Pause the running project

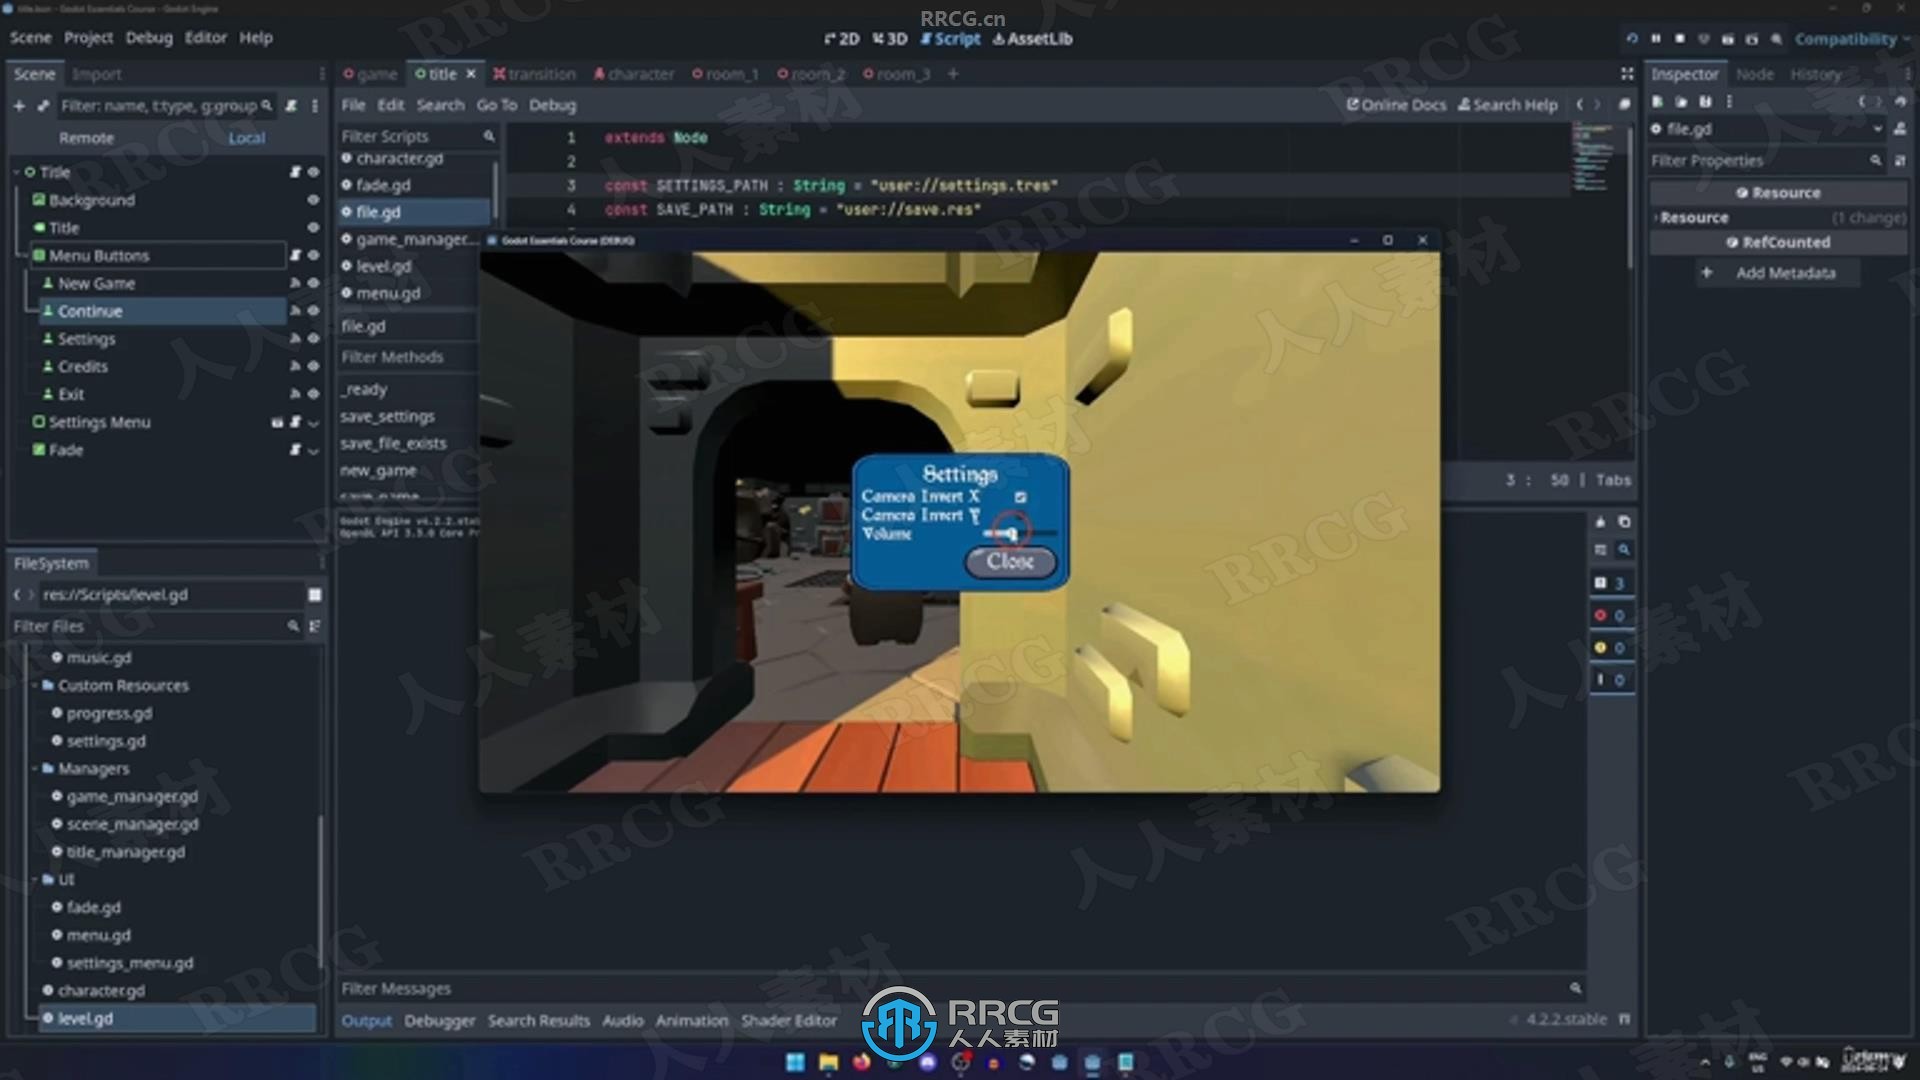click(x=1656, y=38)
